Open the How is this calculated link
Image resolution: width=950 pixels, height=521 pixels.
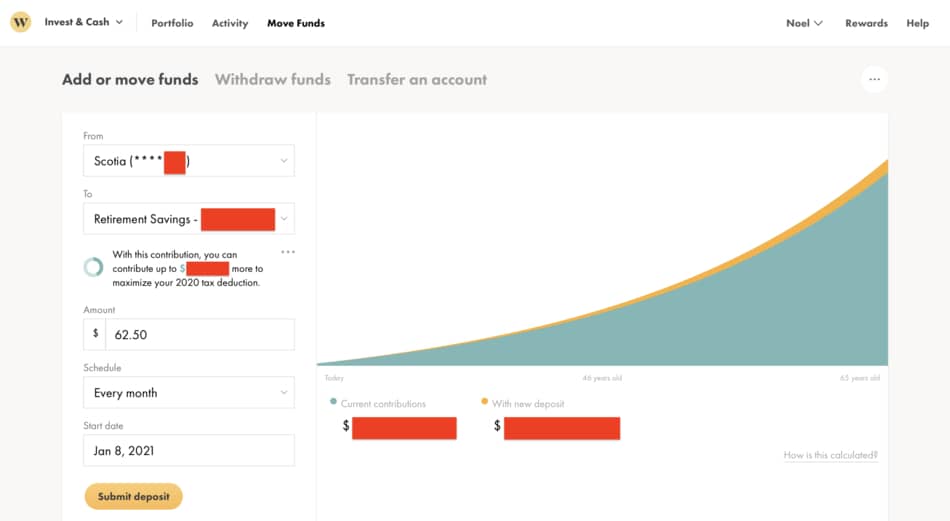830,455
